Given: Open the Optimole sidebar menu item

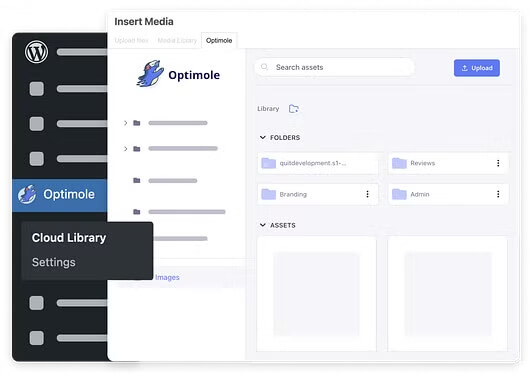Looking at the screenshot, I should point(60,195).
